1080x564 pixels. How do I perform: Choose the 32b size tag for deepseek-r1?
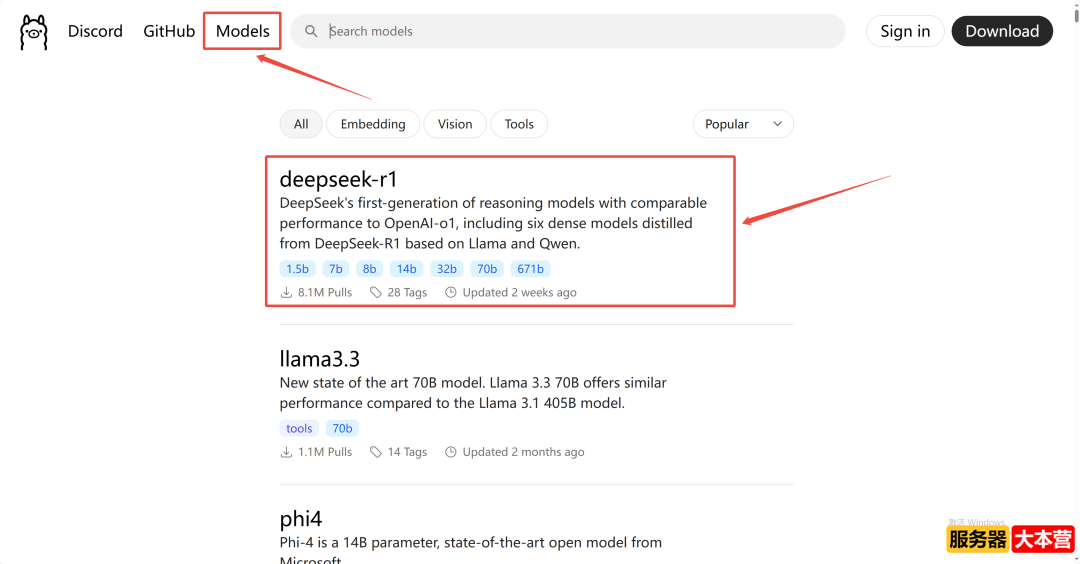[x=446, y=269]
